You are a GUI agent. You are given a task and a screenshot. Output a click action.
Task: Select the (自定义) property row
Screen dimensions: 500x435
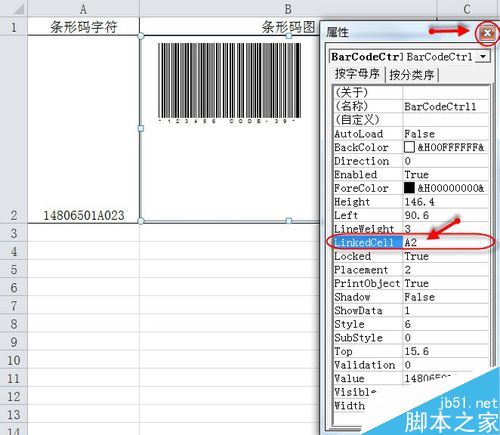411,120
